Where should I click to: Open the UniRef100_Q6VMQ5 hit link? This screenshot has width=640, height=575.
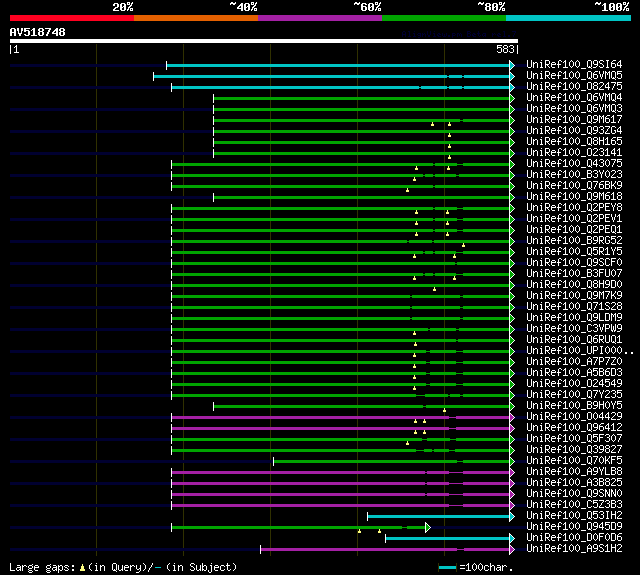click(x=574, y=75)
